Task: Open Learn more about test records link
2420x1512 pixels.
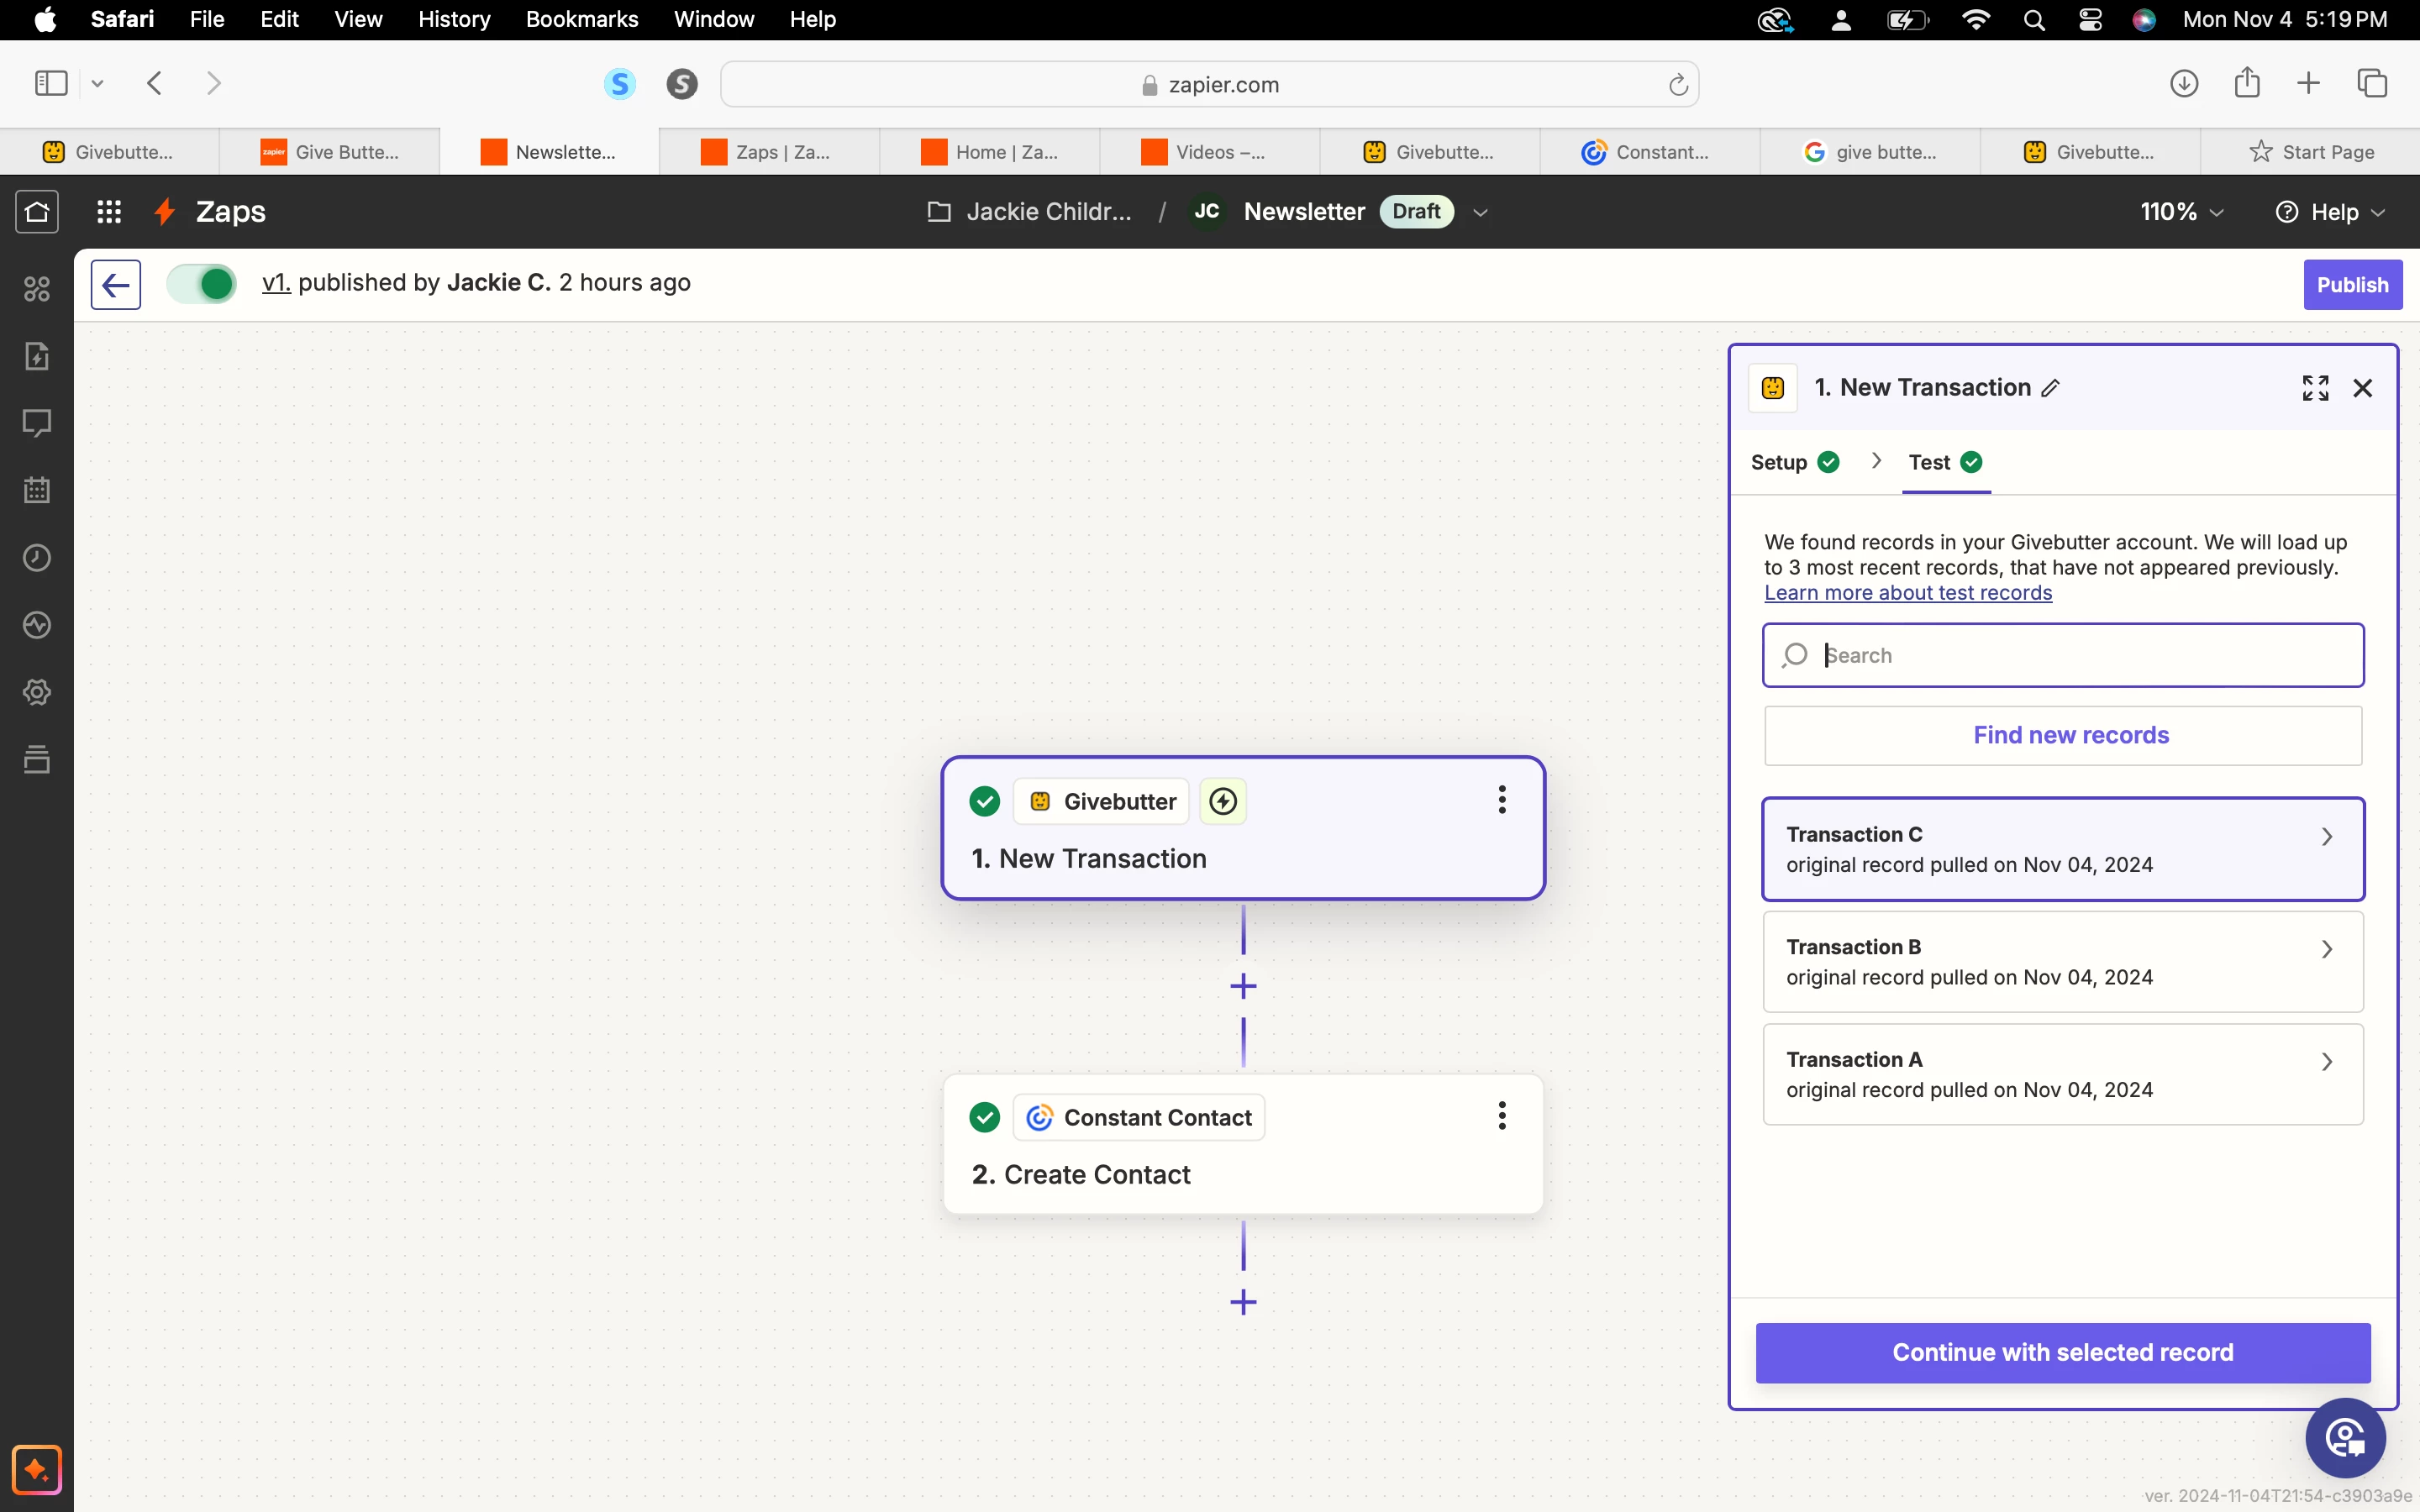Action: tap(1907, 593)
